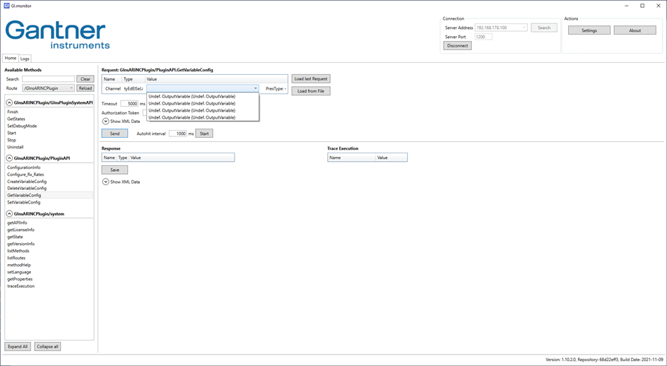Disconnect from the server
The height and width of the screenshot is (366, 667).
[457, 46]
